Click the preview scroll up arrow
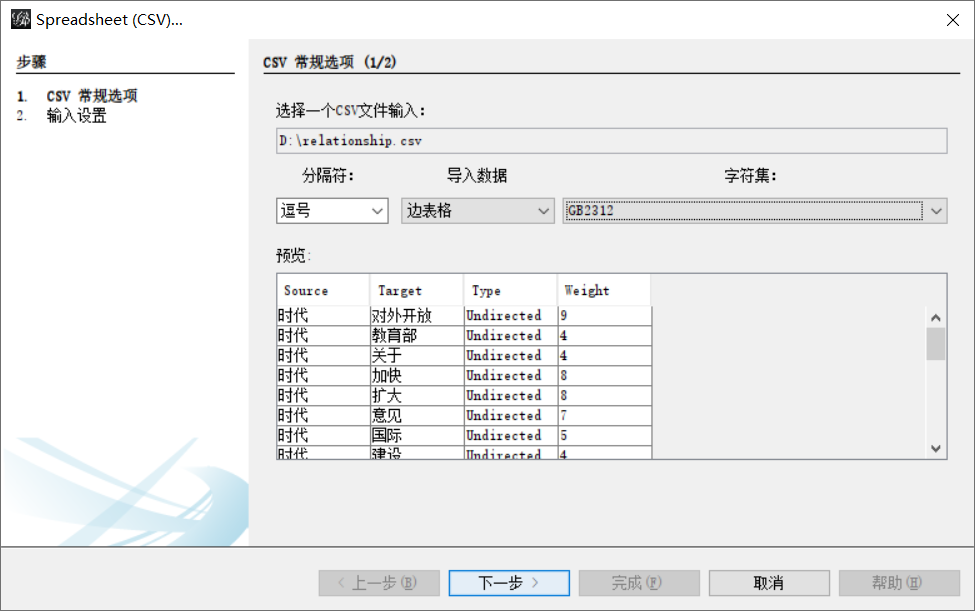 [936, 318]
